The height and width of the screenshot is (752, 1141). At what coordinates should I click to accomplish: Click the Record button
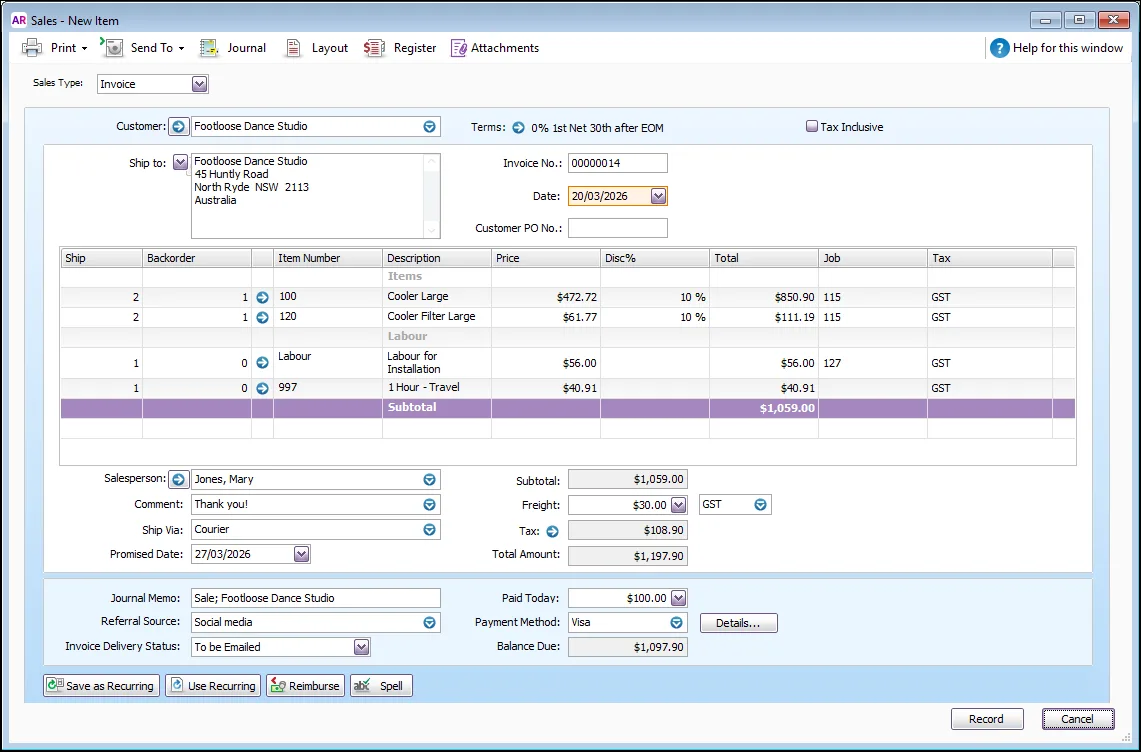986,719
